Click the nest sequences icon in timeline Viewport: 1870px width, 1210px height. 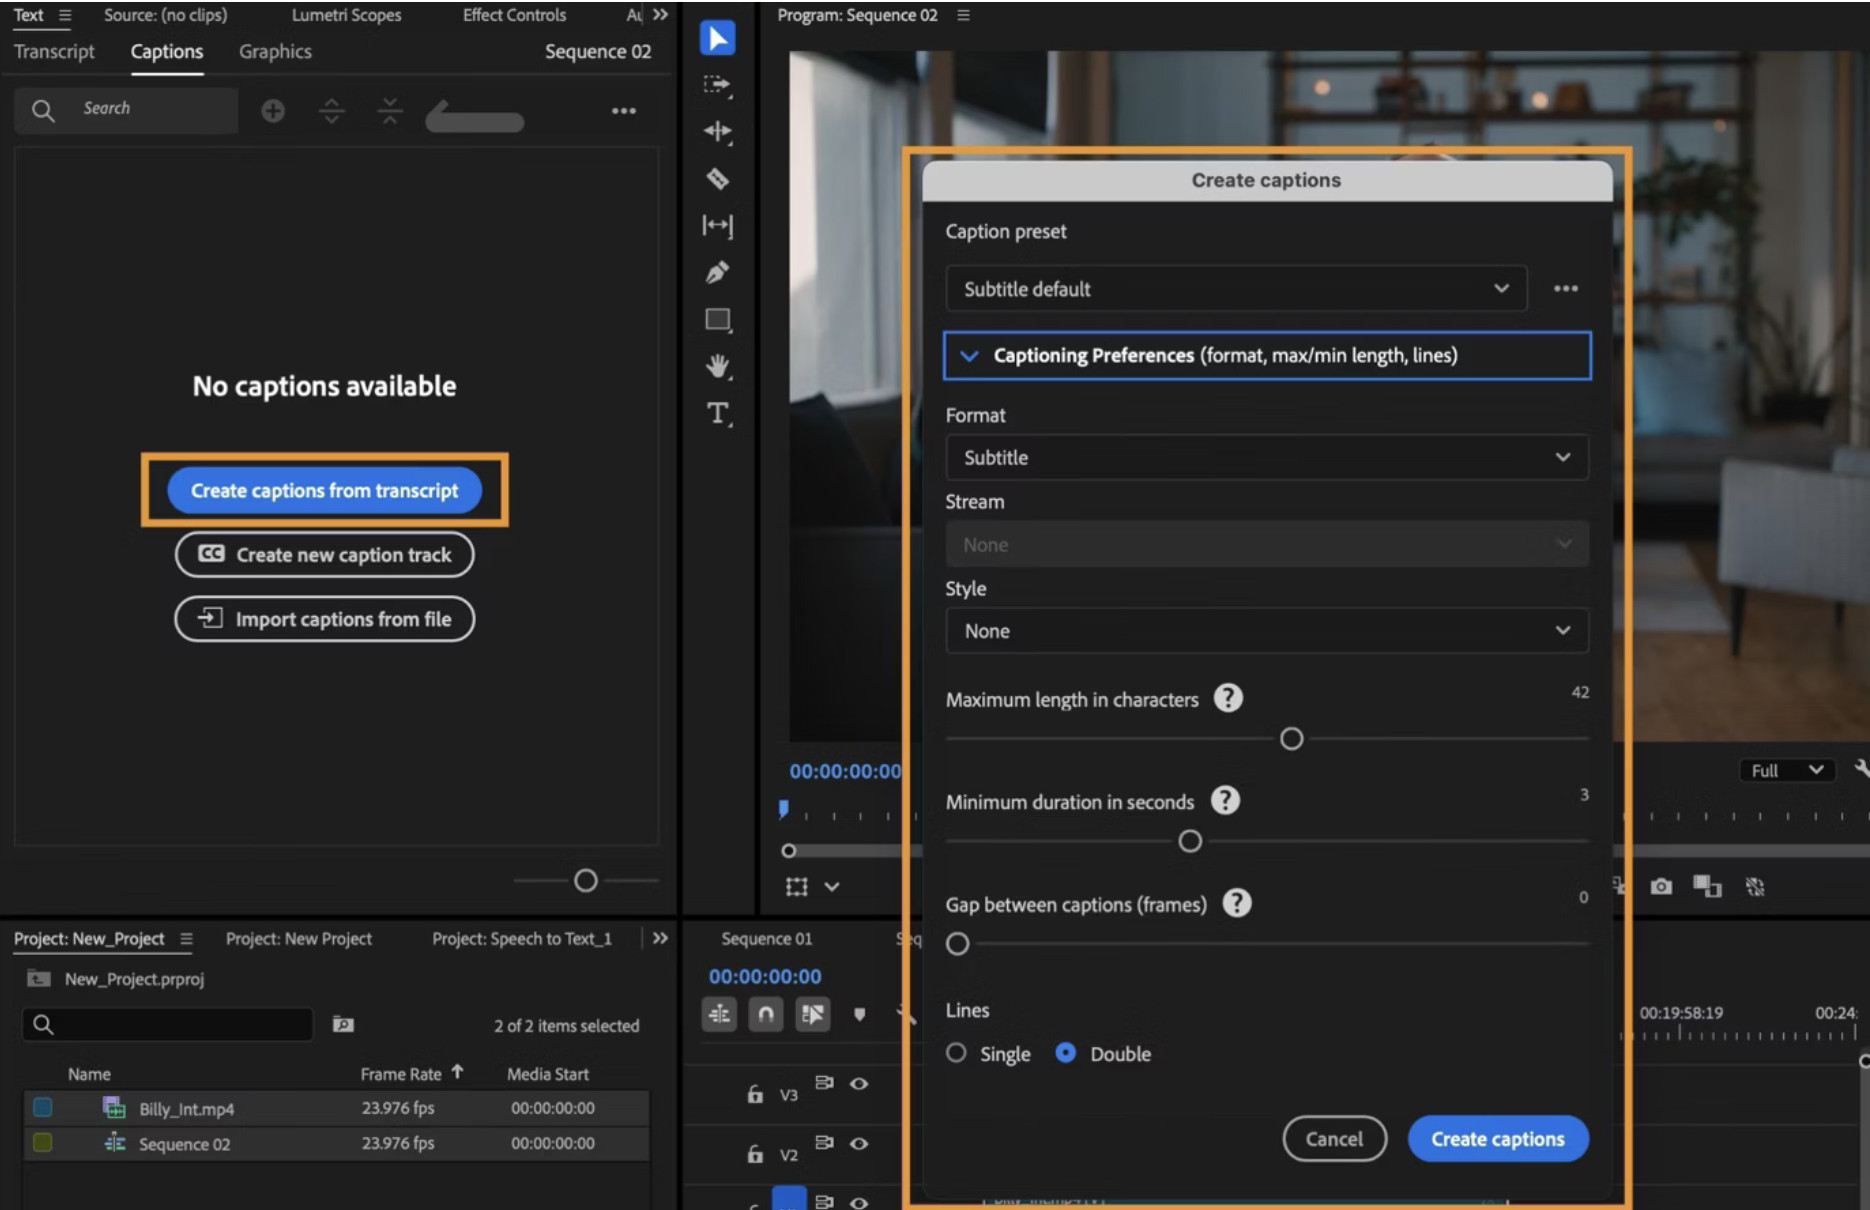pos(719,1015)
